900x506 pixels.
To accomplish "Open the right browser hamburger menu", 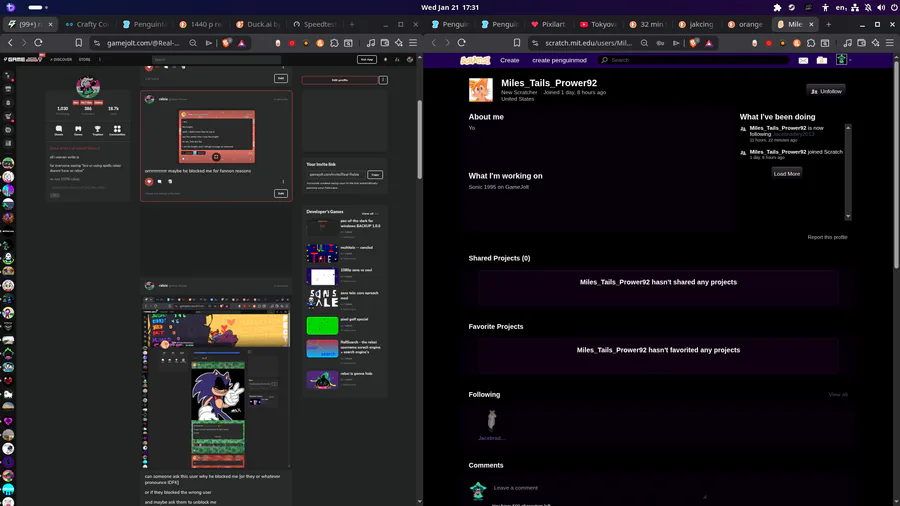I will [890, 43].
